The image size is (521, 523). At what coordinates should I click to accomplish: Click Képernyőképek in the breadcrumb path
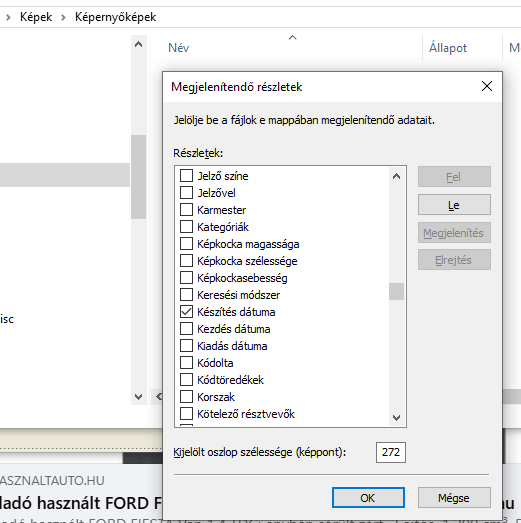pos(115,17)
